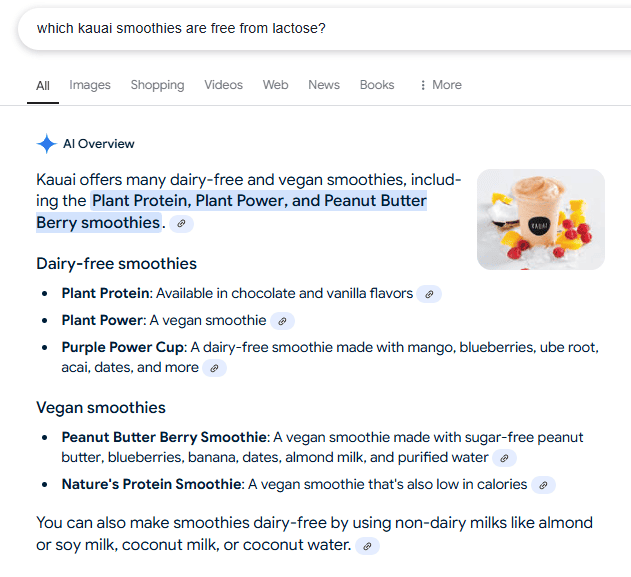Screen dimensions: 631x577
Task: Select the Web results tab
Action: click(275, 85)
